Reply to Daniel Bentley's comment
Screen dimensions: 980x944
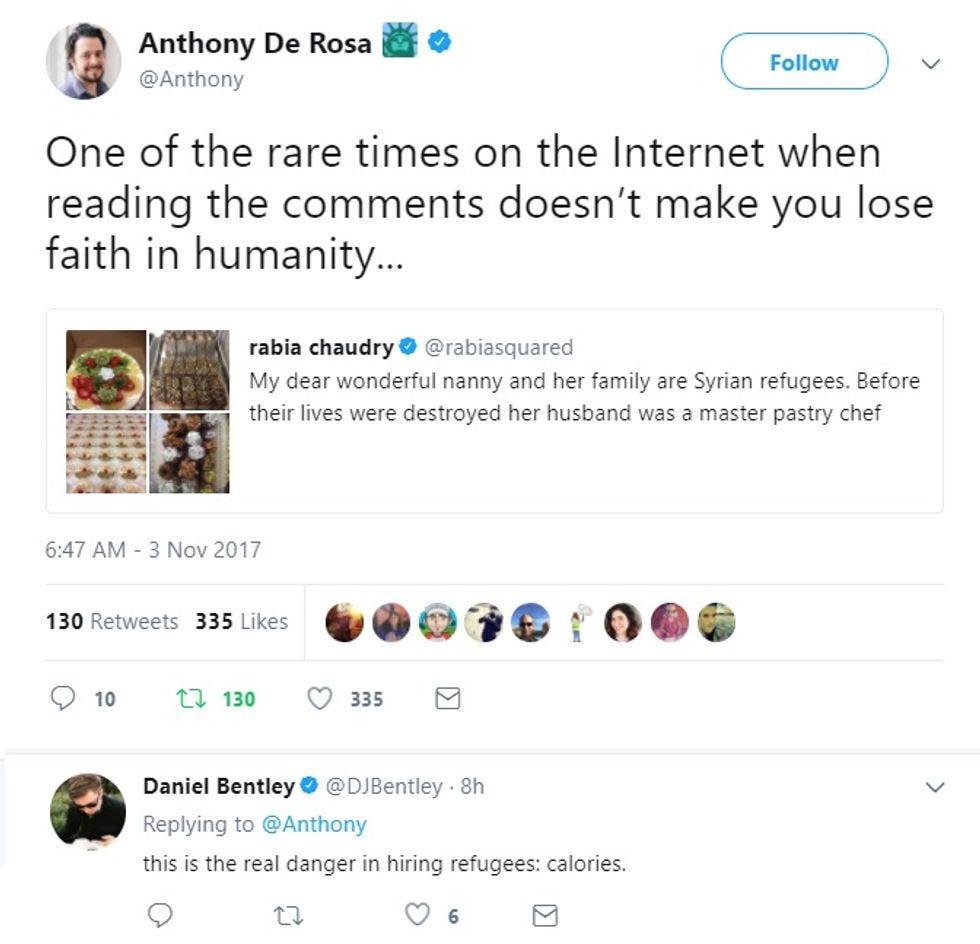pyautogui.click(x=160, y=915)
